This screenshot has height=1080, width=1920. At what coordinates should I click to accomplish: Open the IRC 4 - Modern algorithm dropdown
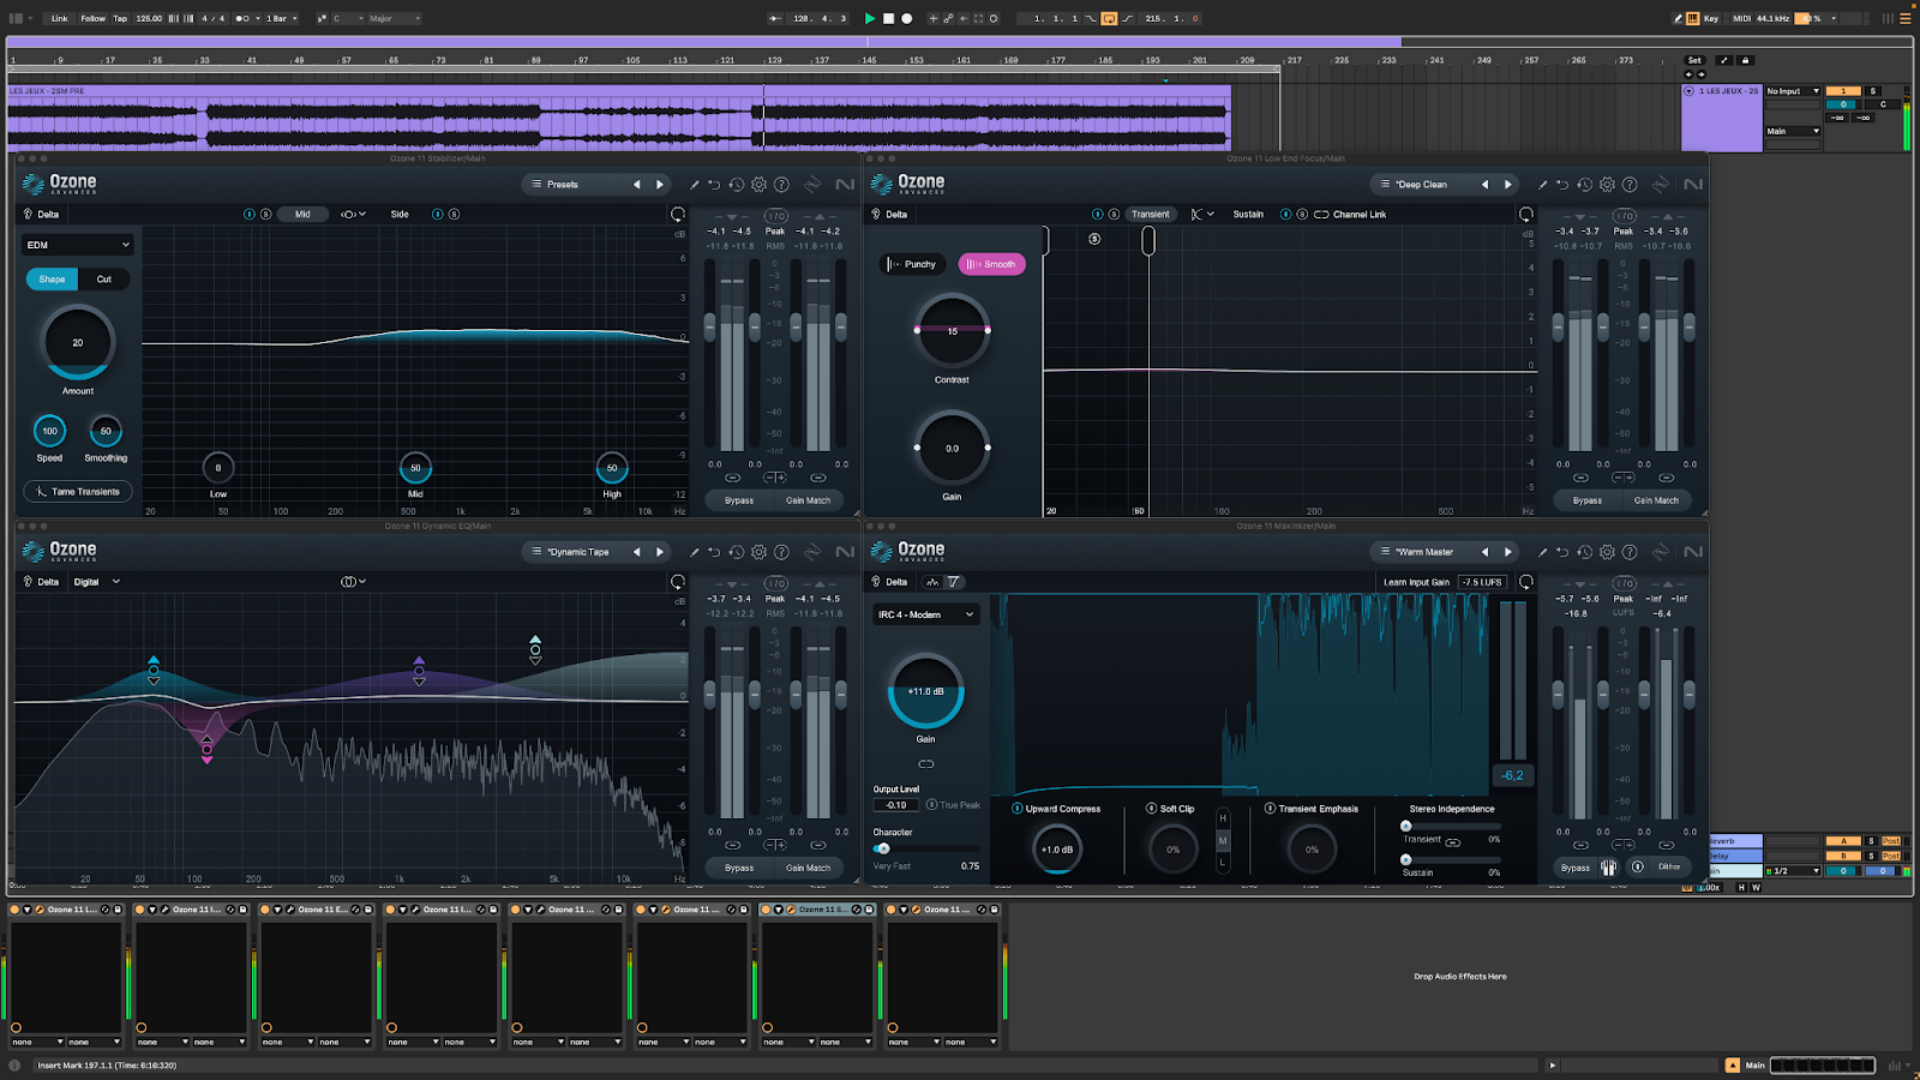924,614
